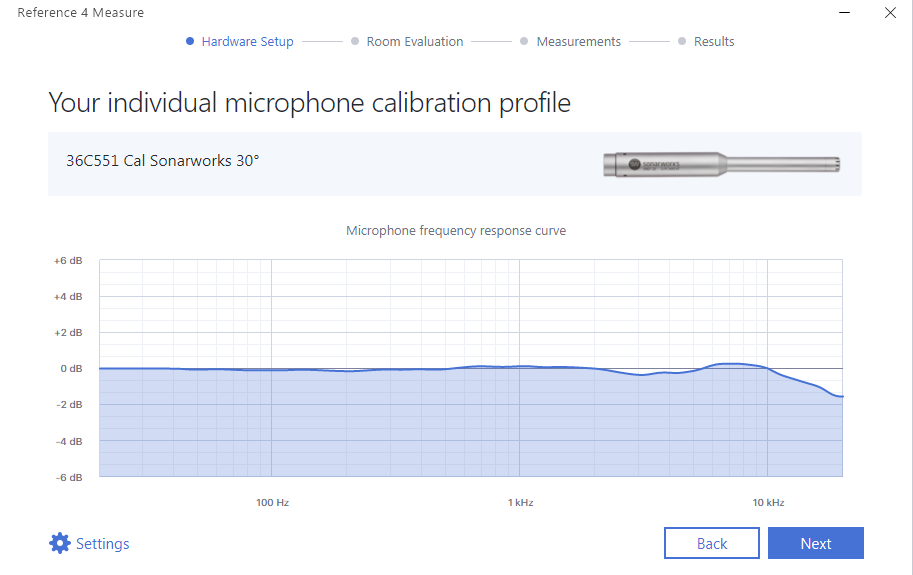
Task: Select the 36C551 Cal Sonarworks 30° profile name
Action: 163,160
